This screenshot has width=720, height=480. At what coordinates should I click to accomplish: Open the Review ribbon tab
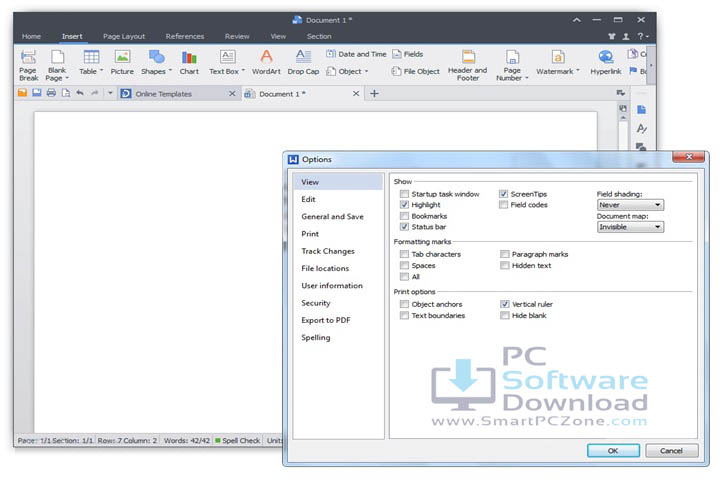[x=237, y=36]
